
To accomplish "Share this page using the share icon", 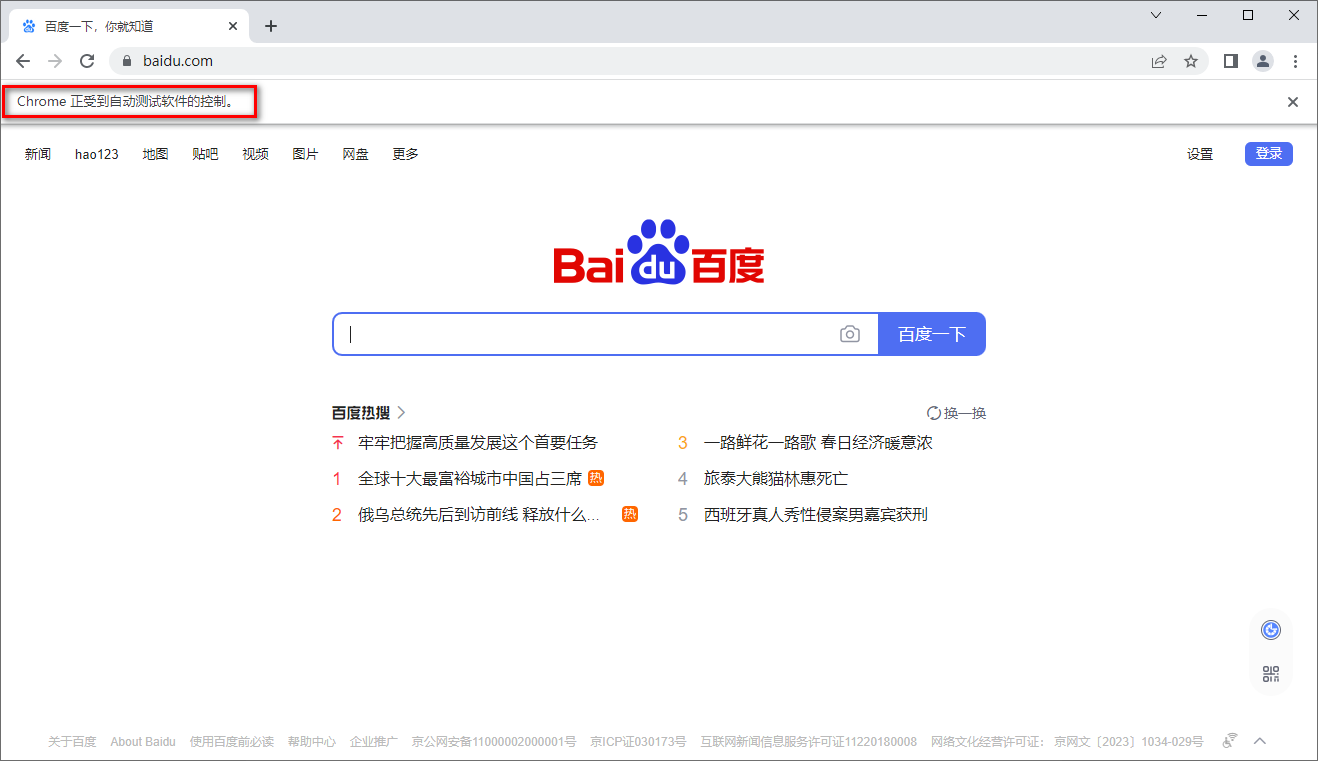I will click(1159, 61).
